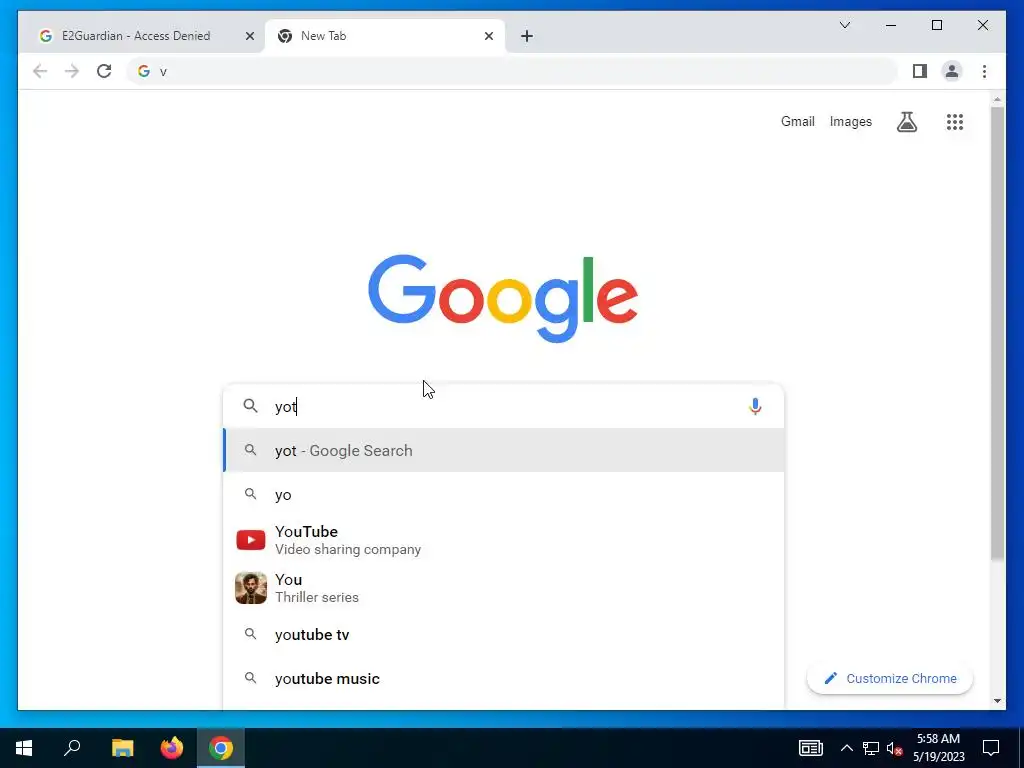Screen dimensions: 1024x768
Task: Go back with the browser back arrow
Action: 40,71
